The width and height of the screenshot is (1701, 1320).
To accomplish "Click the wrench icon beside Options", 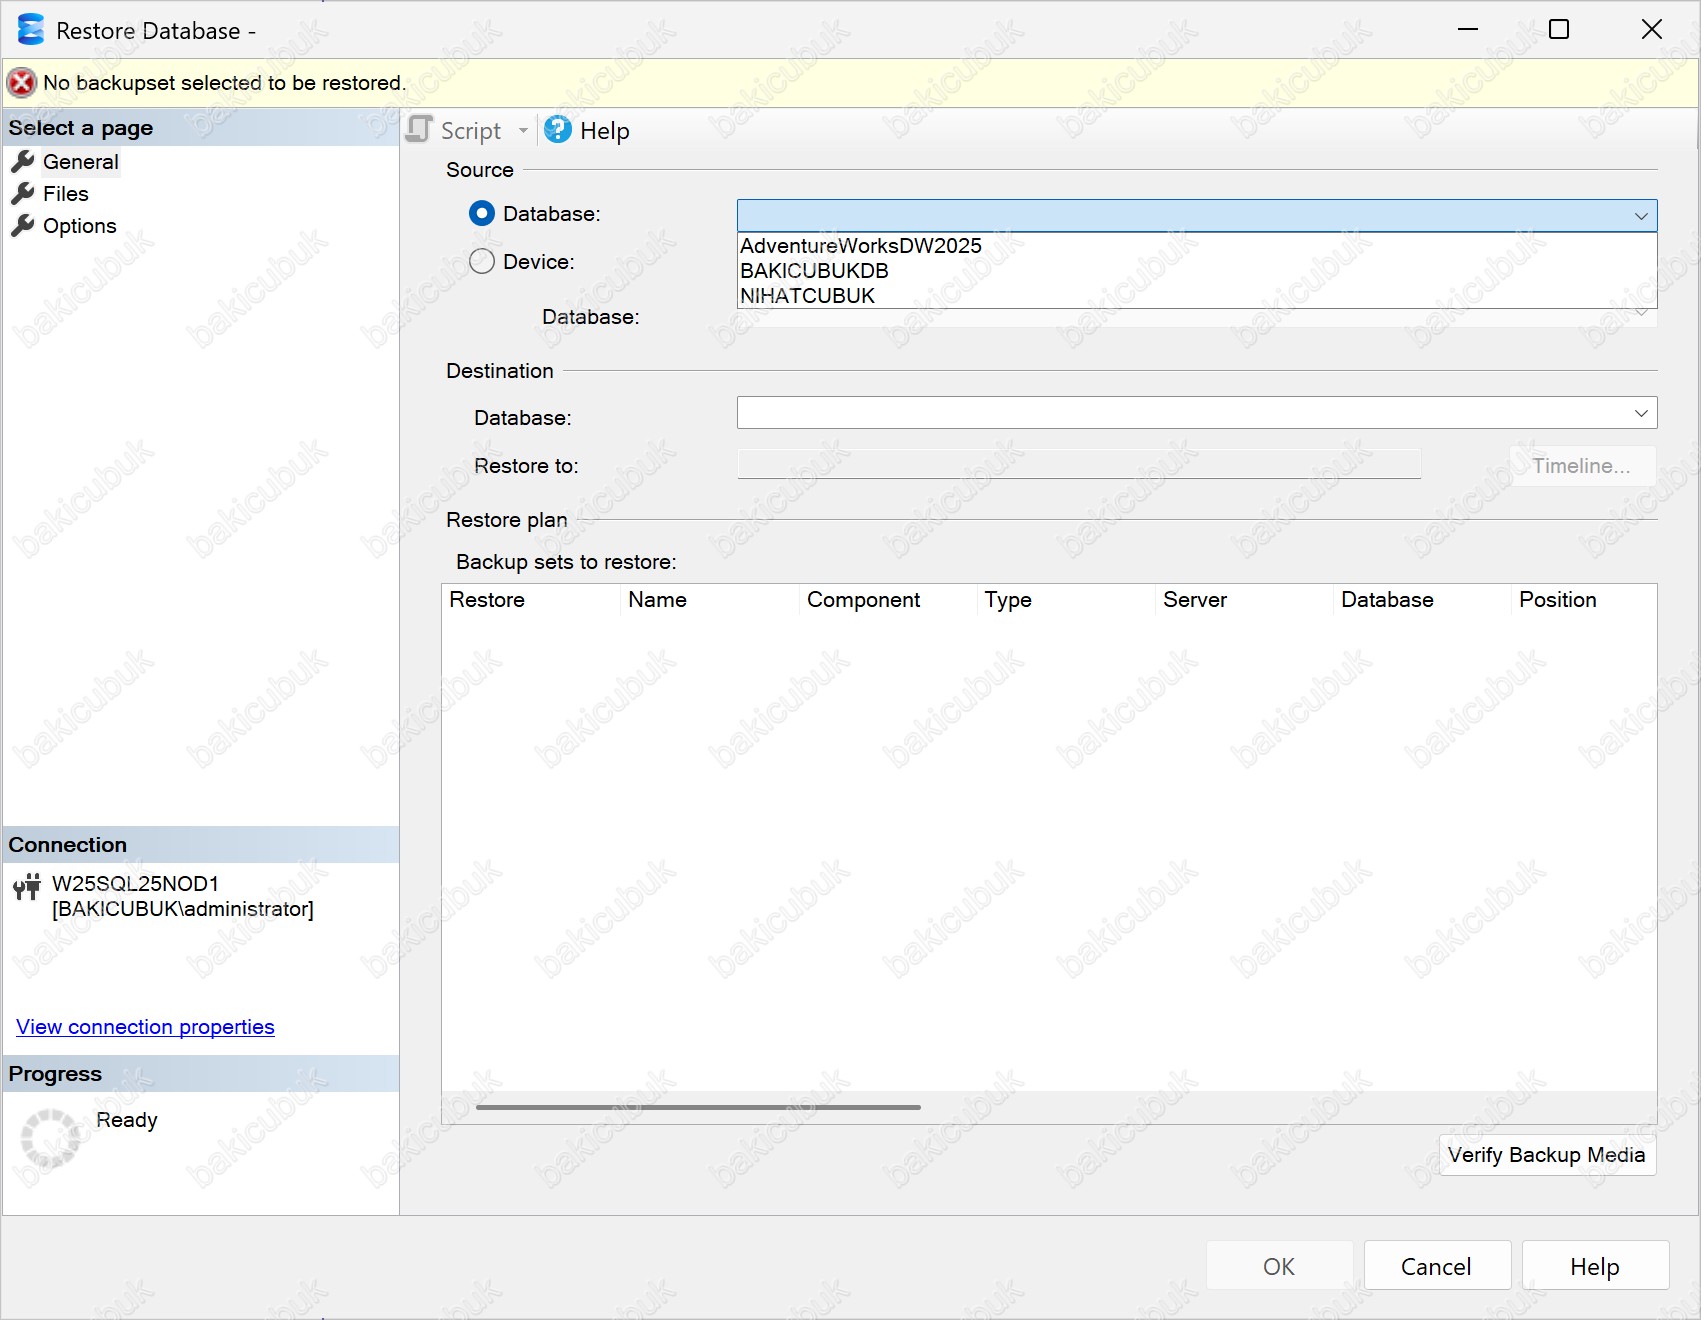I will (23, 226).
